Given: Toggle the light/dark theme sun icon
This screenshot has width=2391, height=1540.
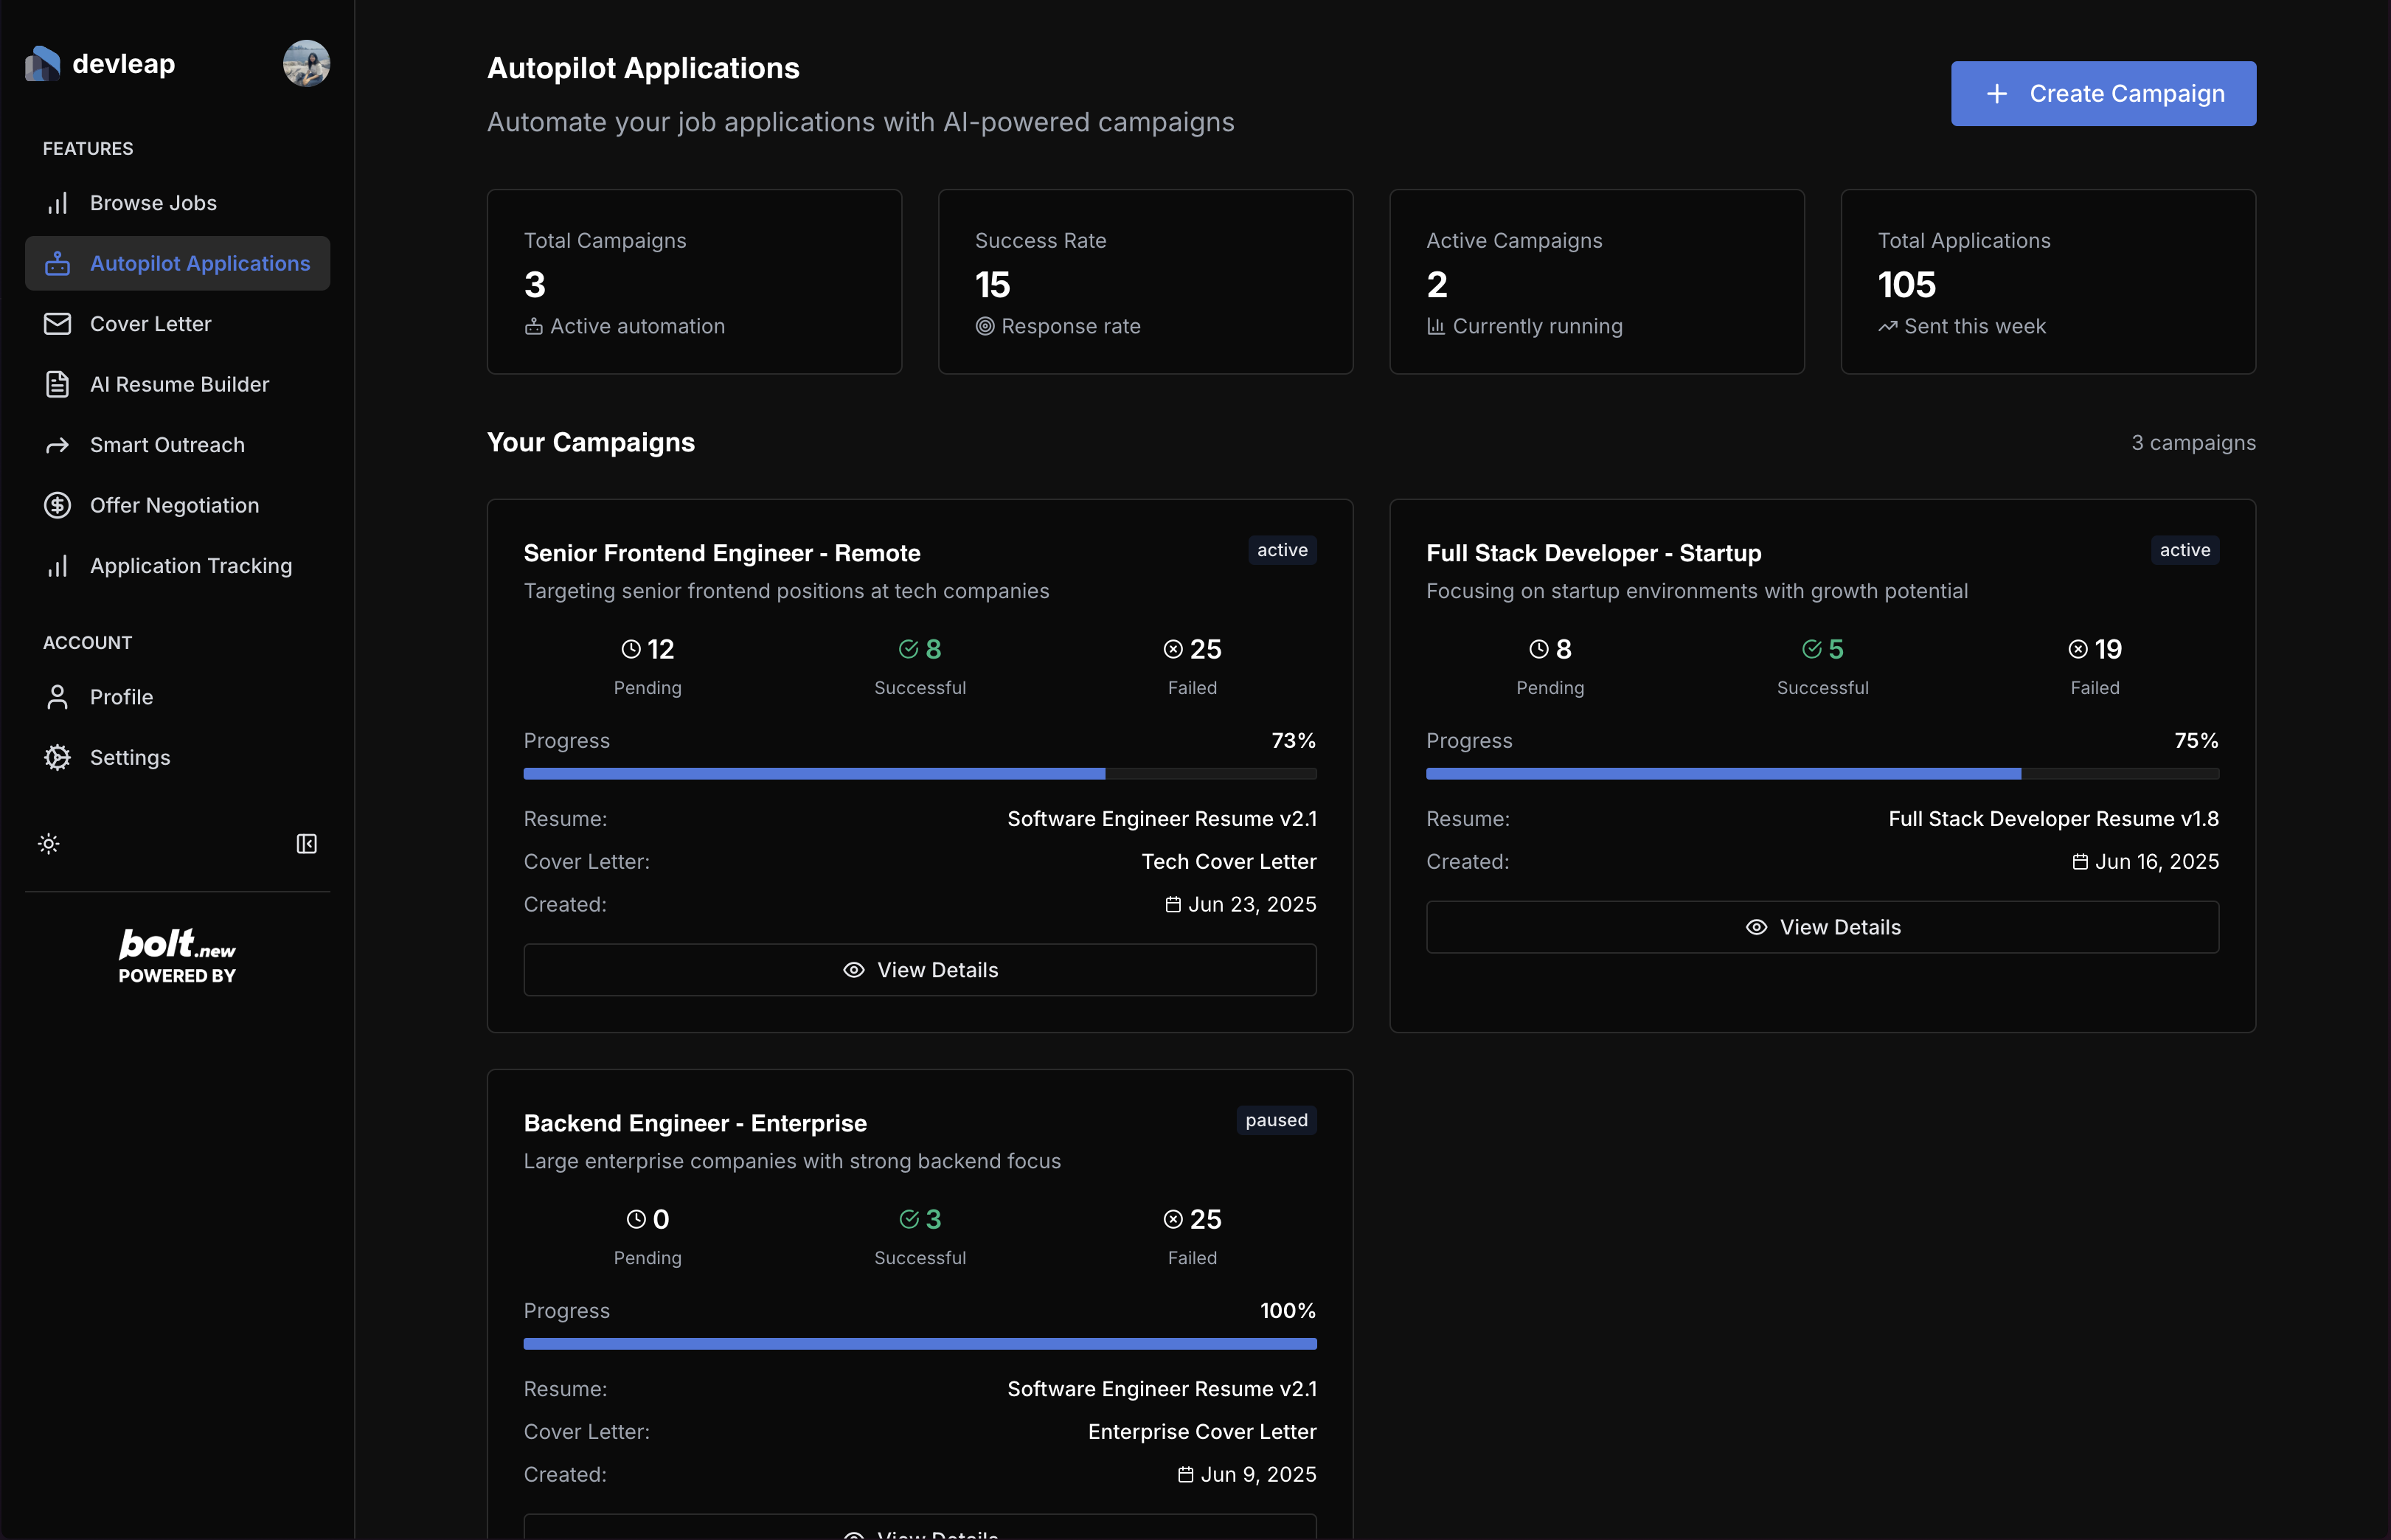Looking at the screenshot, I should [49, 844].
